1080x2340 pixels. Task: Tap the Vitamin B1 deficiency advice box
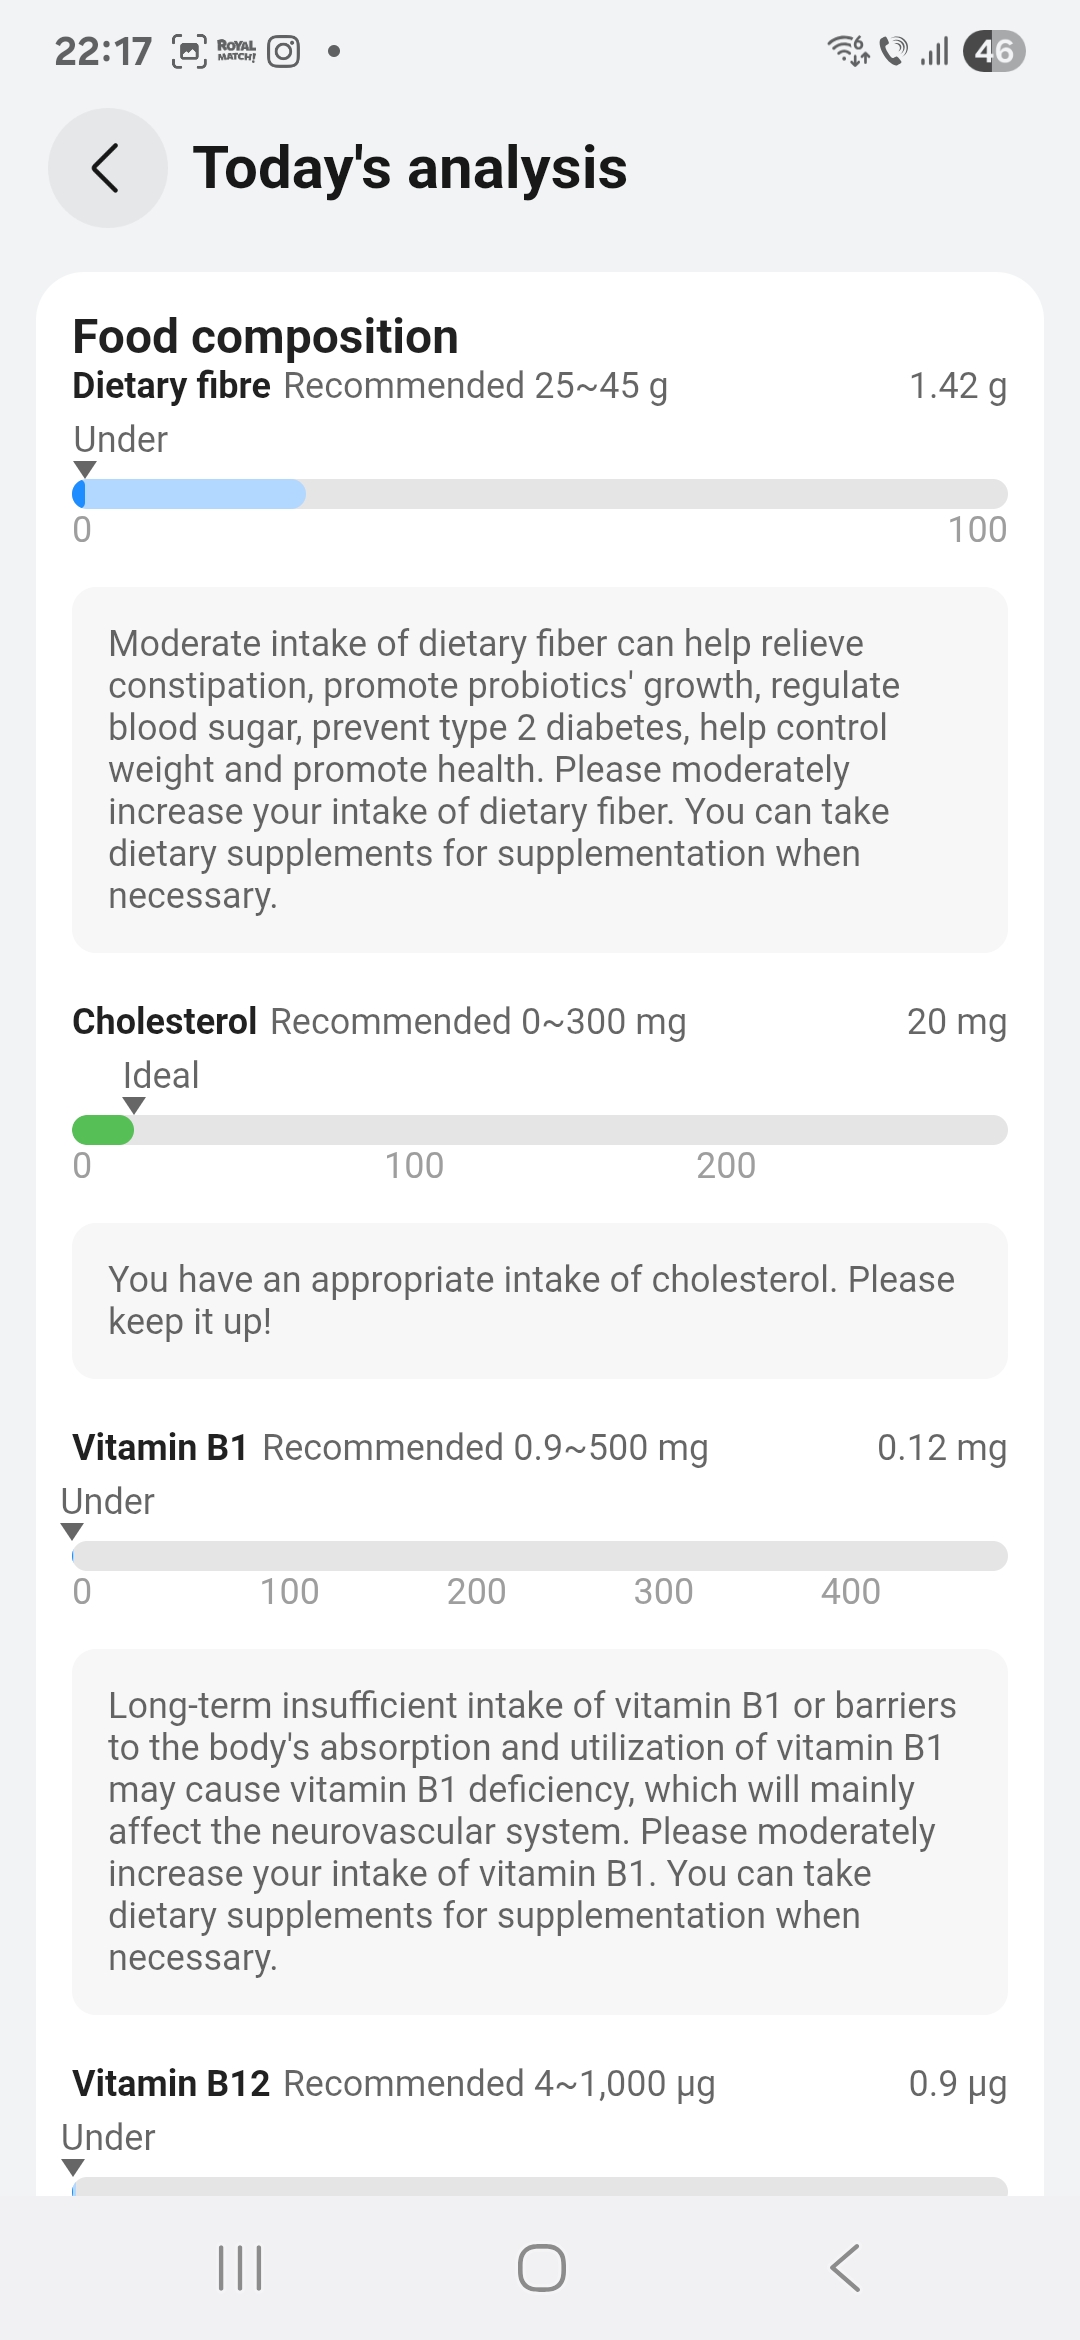point(540,1831)
